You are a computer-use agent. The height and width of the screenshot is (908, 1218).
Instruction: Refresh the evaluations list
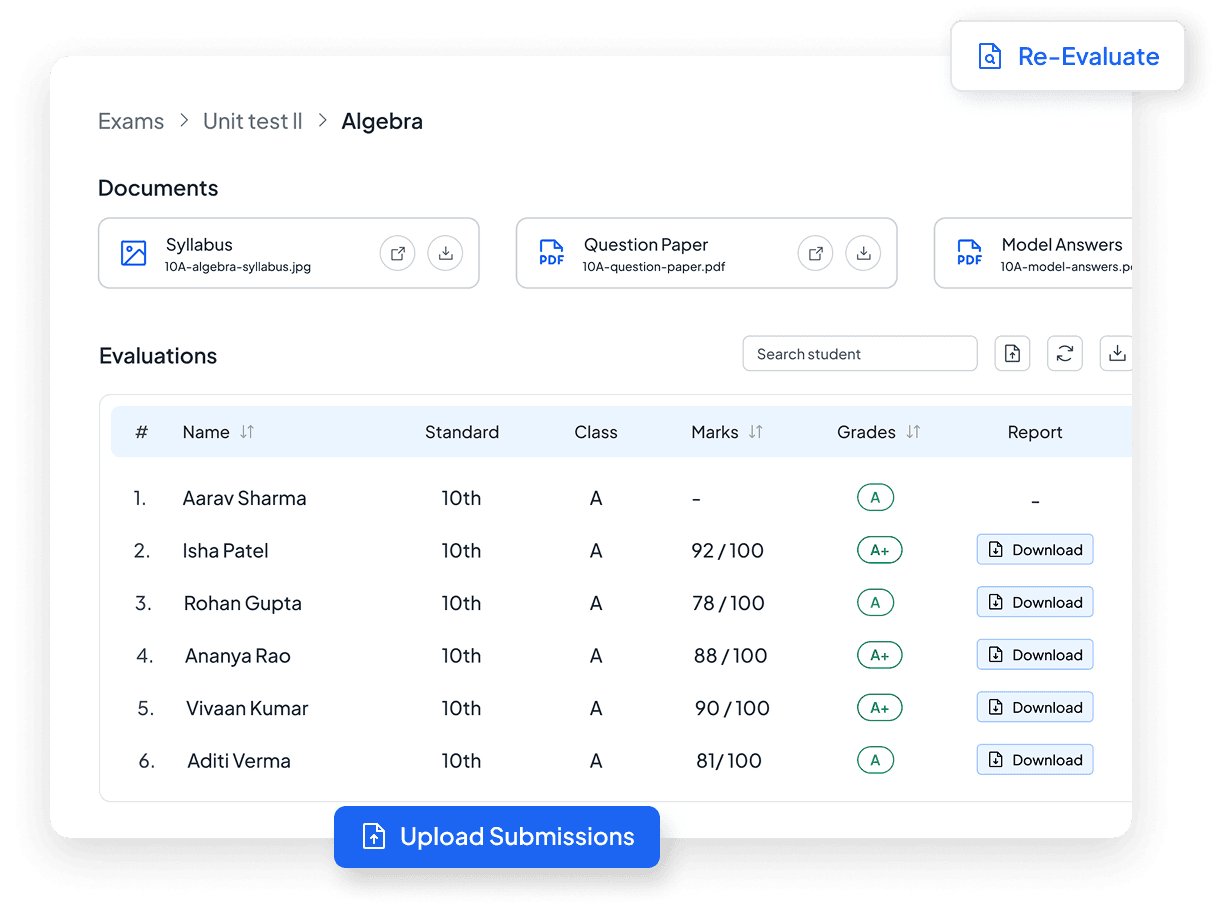coord(1065,353)
